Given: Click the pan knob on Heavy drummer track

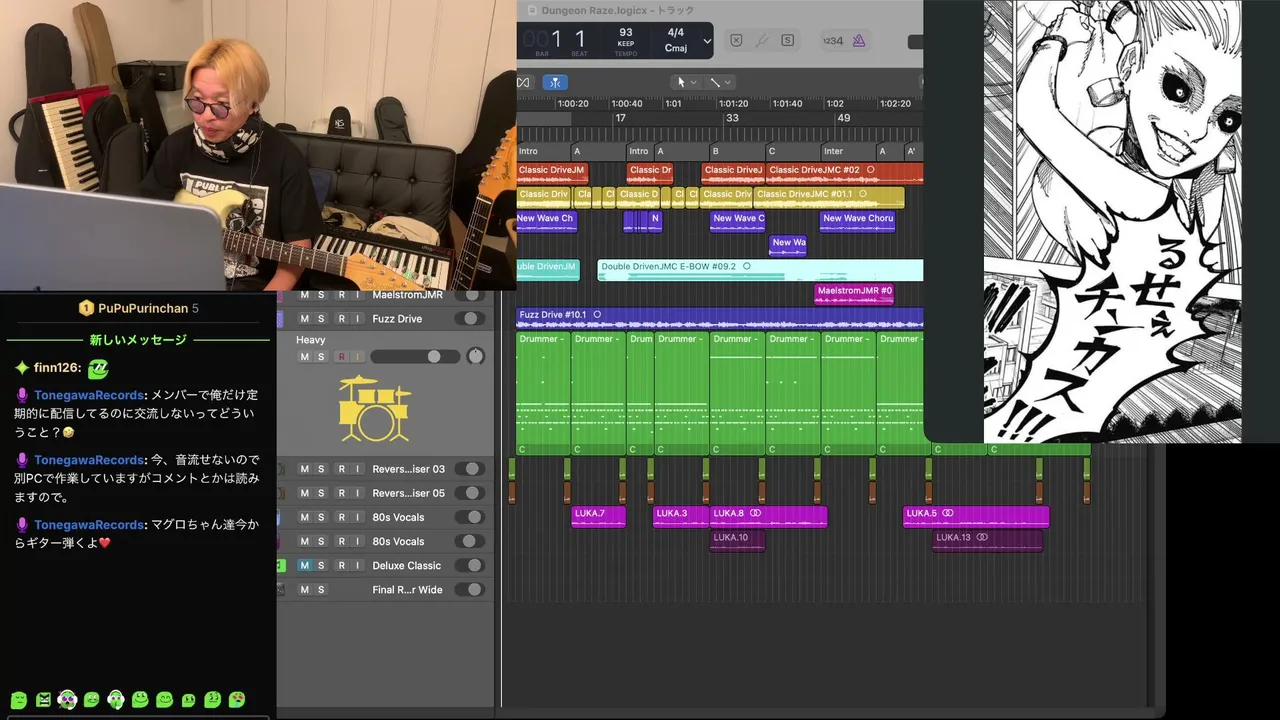Looking at the screenshot, I should (x=475, y=357).
